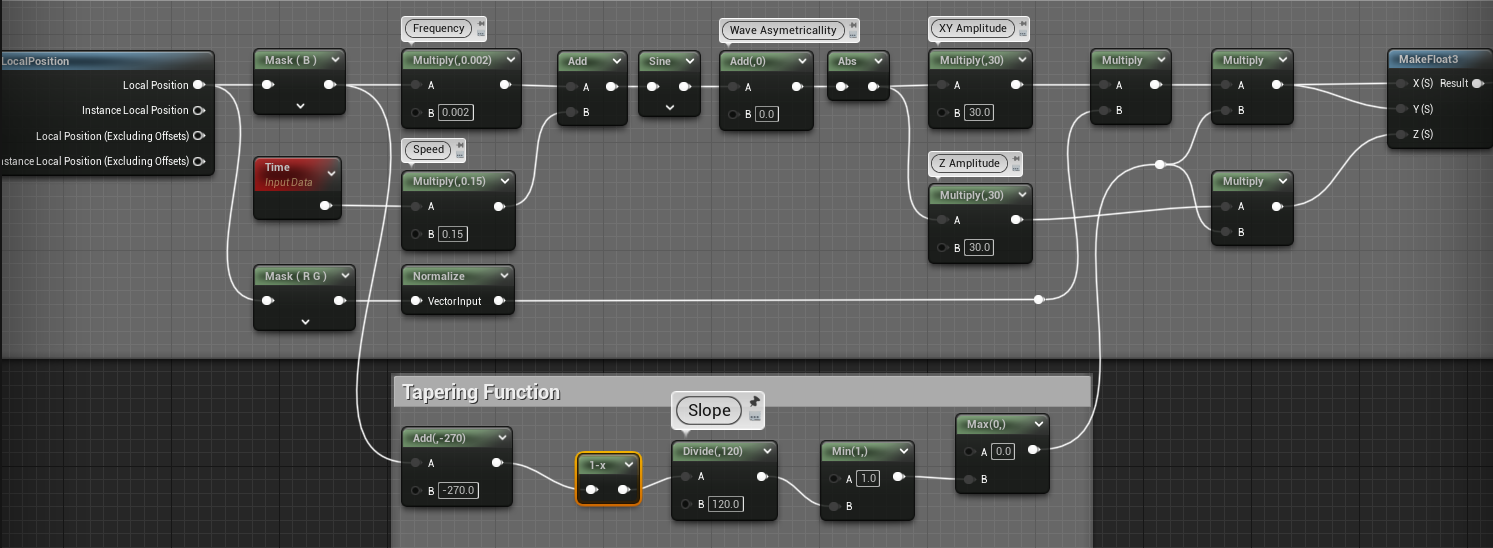Click the MakeFloat3 Result output pin

point(1478,83)
